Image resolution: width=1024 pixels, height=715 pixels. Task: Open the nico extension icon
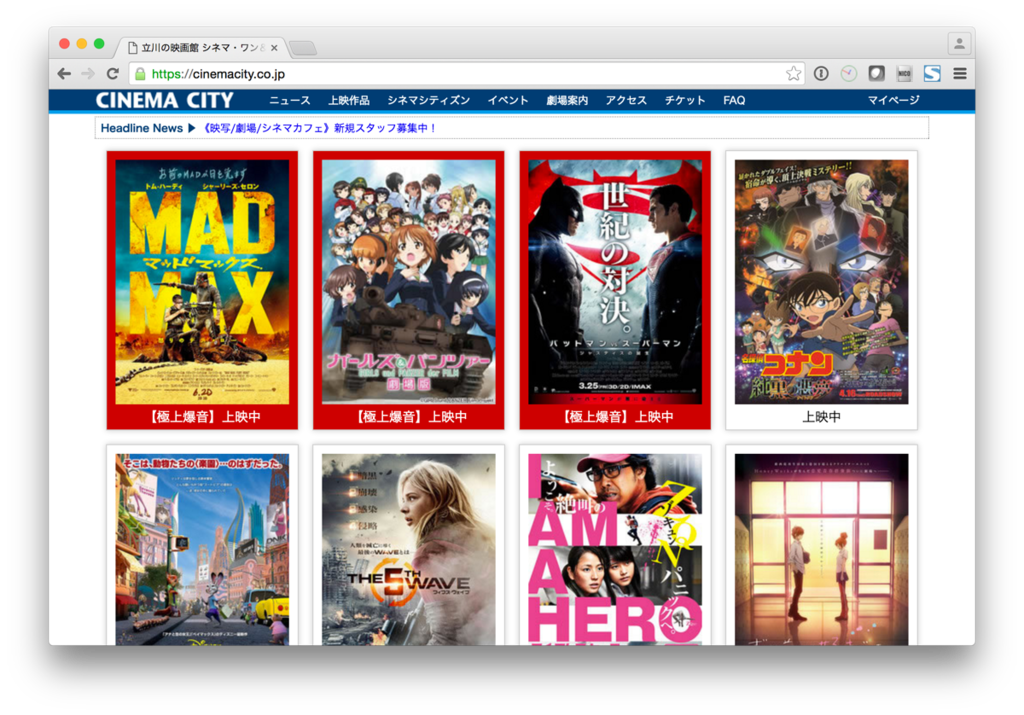coord(904,74)
